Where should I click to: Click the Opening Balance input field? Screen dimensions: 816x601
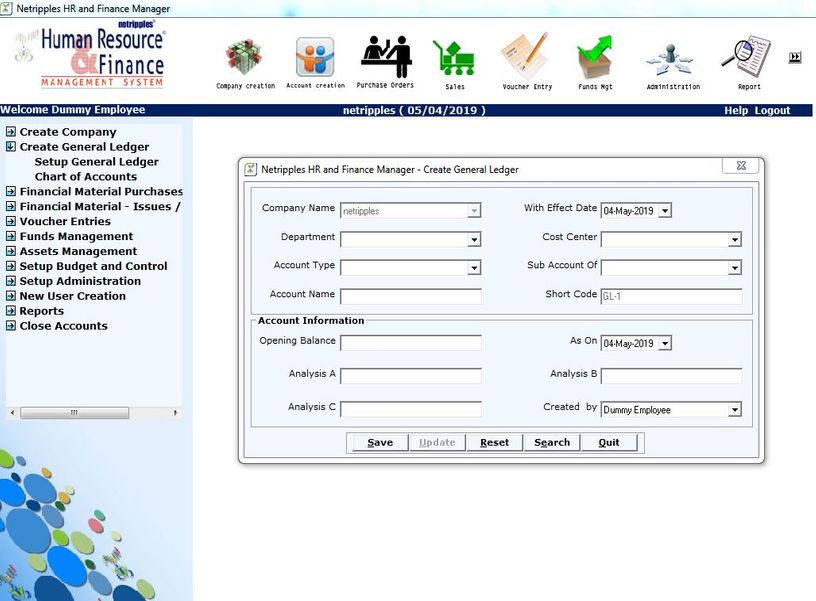(411, 343)
